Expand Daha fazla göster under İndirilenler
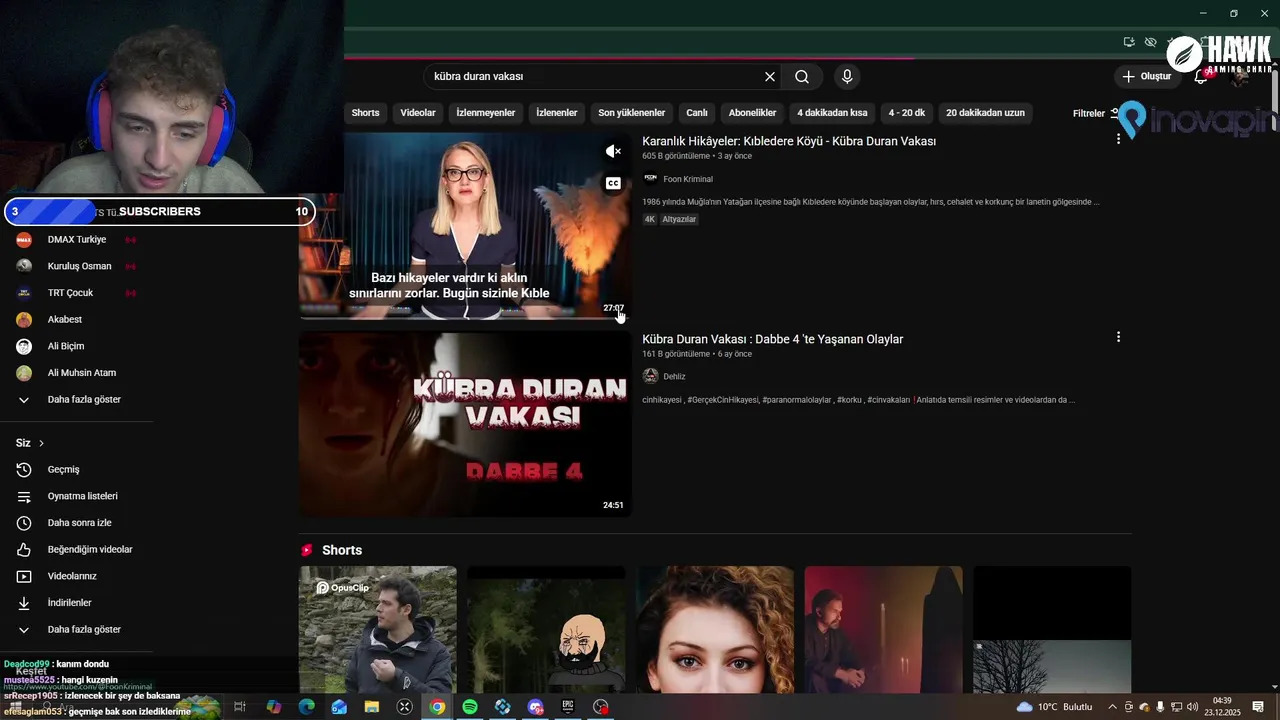This screenshot has height=720, width=1280. (x=85, y=630)
